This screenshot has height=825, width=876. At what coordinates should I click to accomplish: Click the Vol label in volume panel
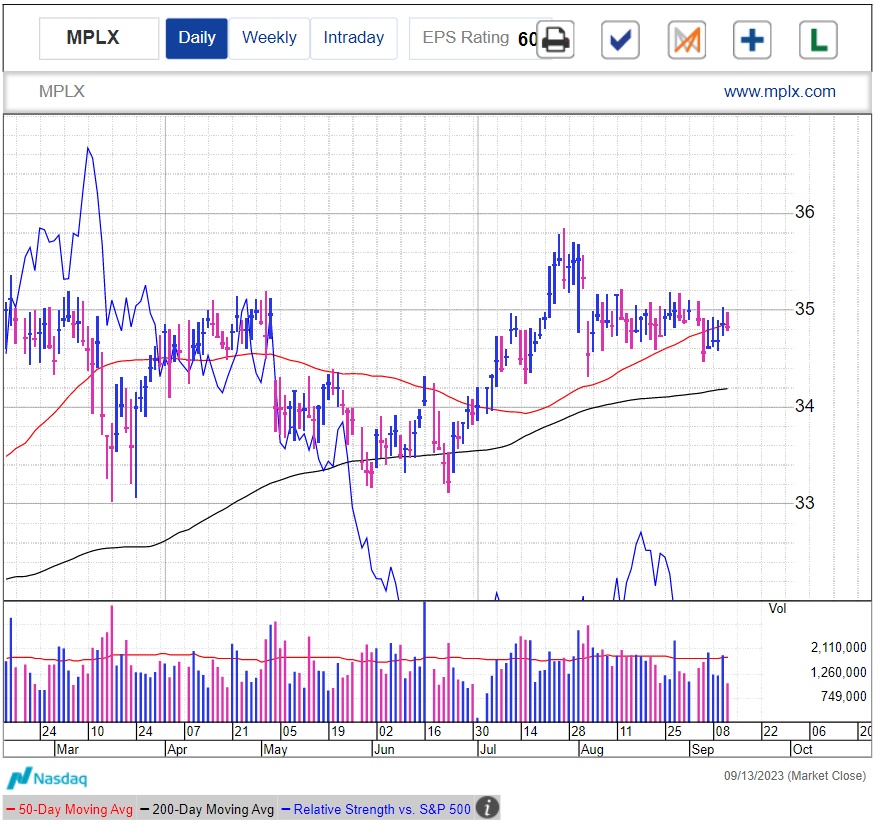[x=777, y=608]
